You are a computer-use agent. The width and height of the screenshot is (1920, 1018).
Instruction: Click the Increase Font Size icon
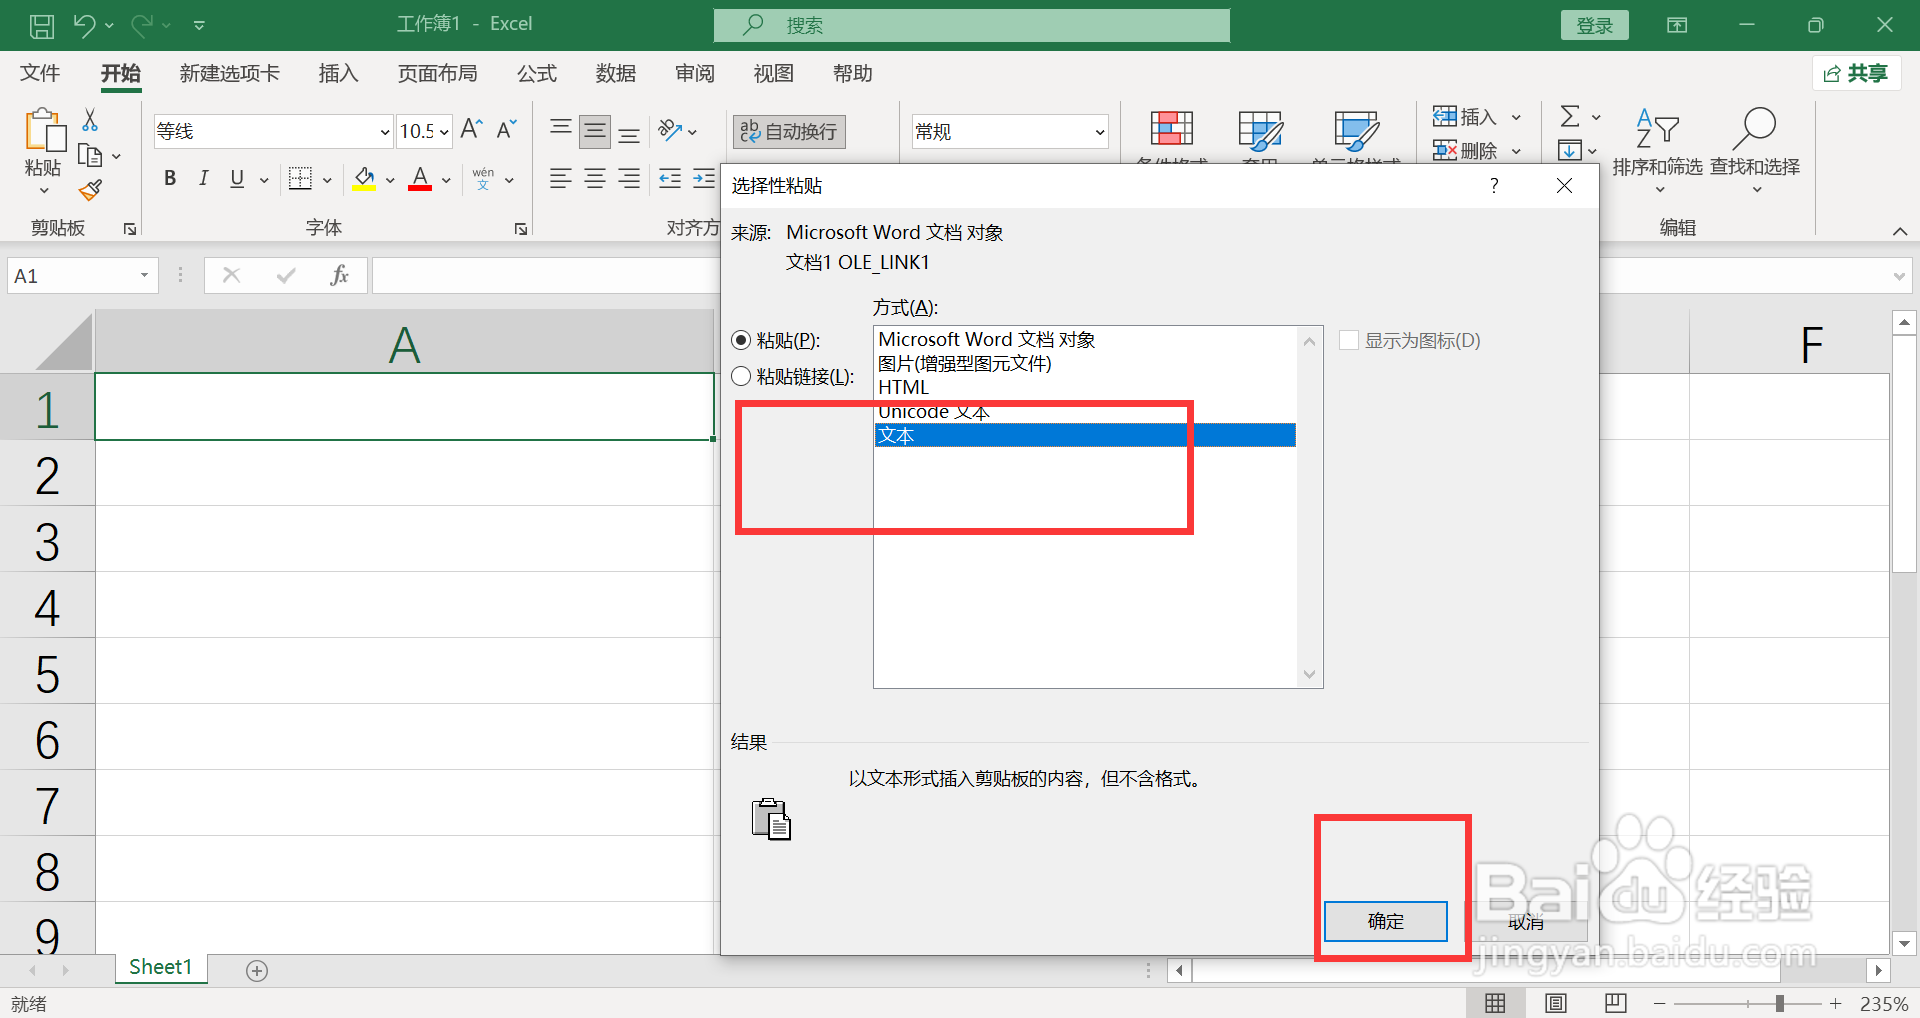tap(472, 129)
